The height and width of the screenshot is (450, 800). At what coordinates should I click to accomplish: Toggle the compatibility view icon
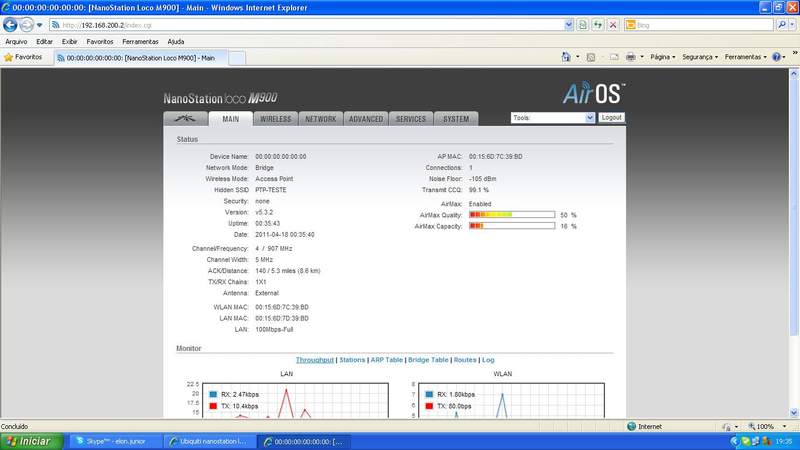click(583, 25)
